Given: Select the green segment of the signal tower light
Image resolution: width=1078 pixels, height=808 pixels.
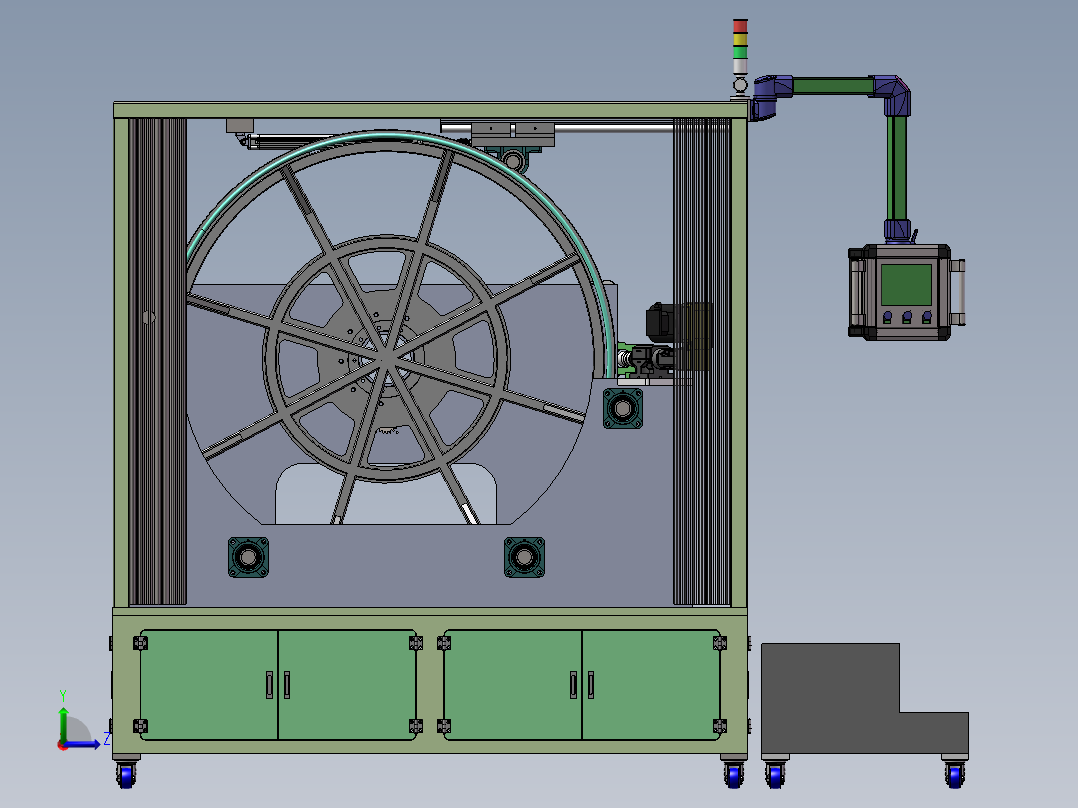Looking at the screenshot, I should click(x=740, y=52).
